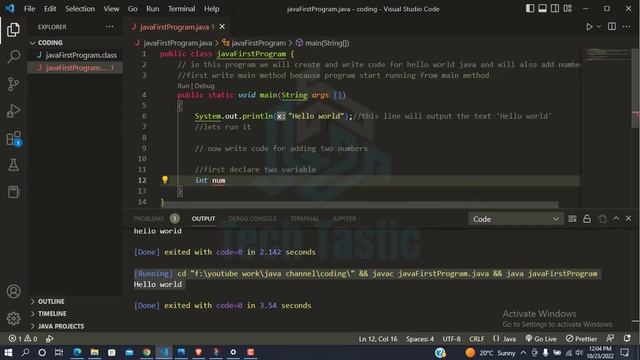
Task: Click Run code lens above main
Action: click(183, 86)
